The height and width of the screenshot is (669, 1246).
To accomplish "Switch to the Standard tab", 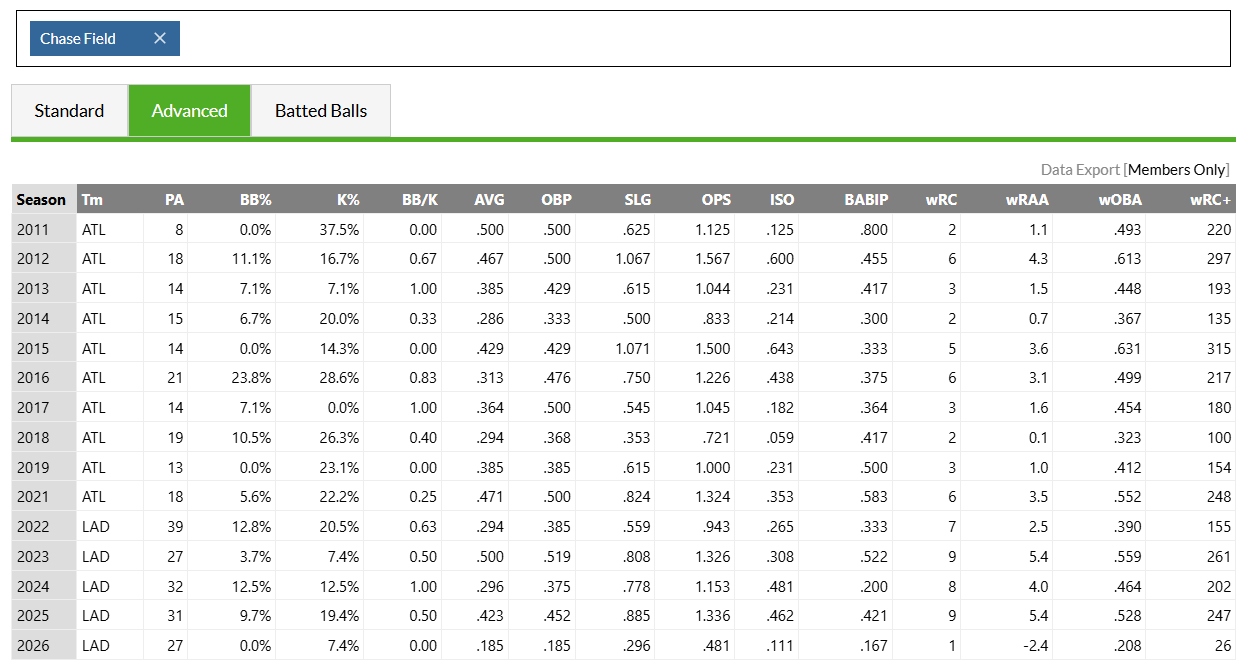I will click(69, 111).
